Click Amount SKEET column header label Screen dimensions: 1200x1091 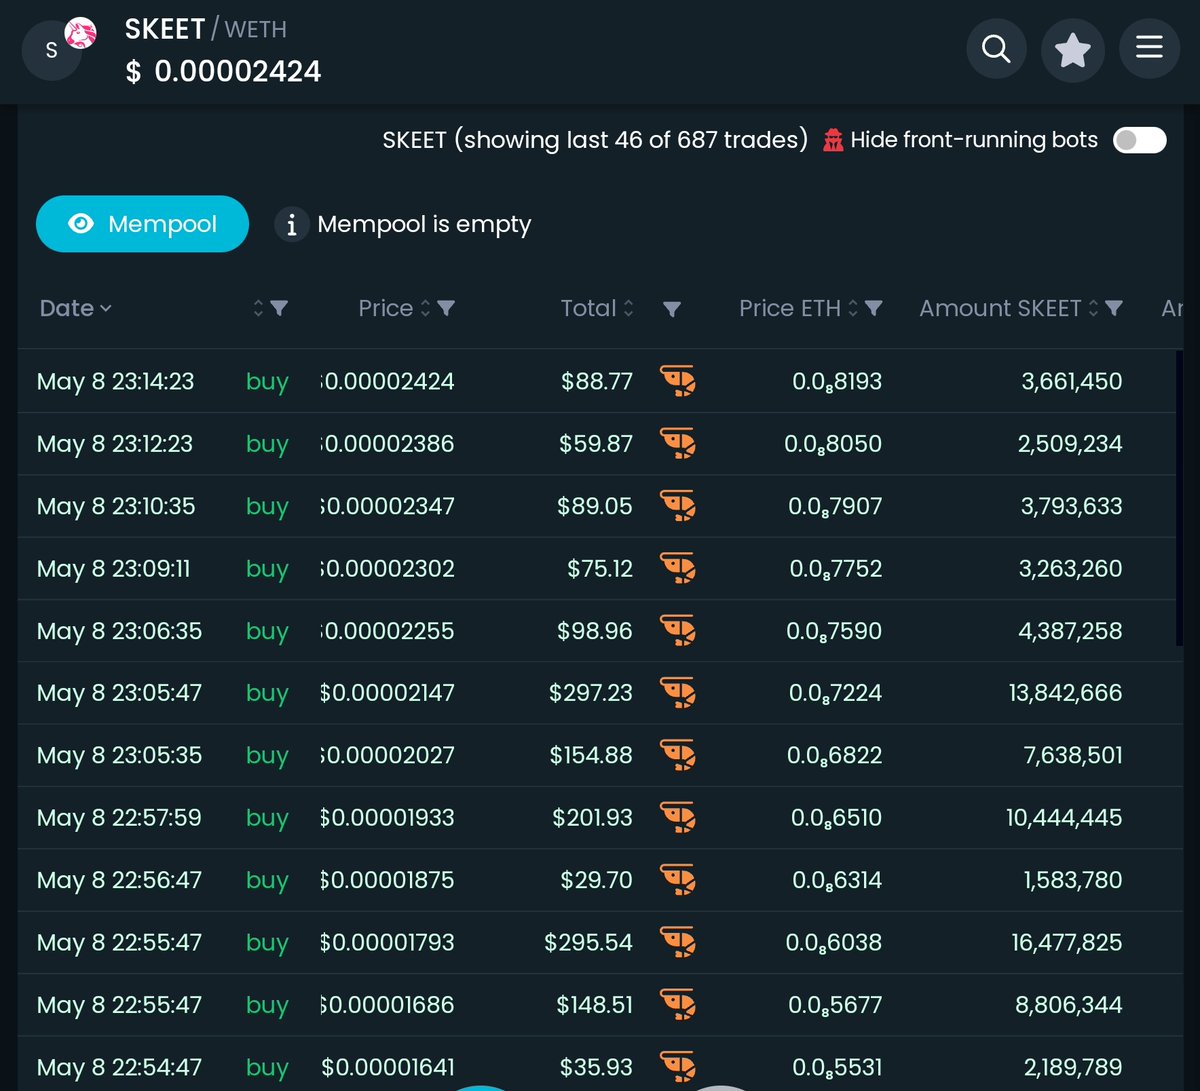click(1000, 308)
